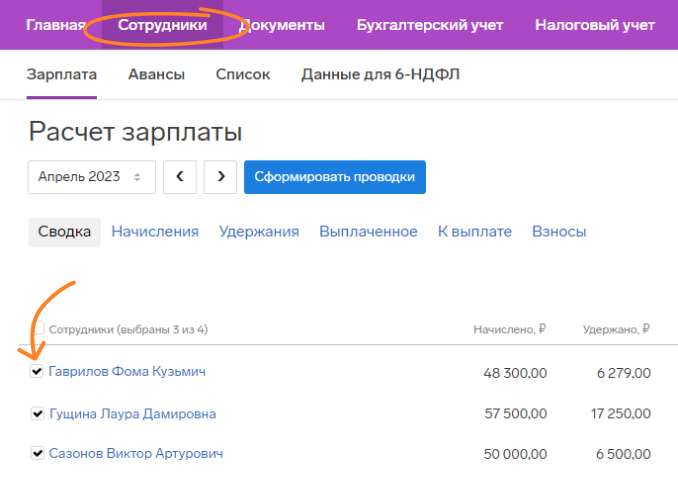
Task: Toggle the select-all Сотрудники checkbox
Action: point(38,328)
